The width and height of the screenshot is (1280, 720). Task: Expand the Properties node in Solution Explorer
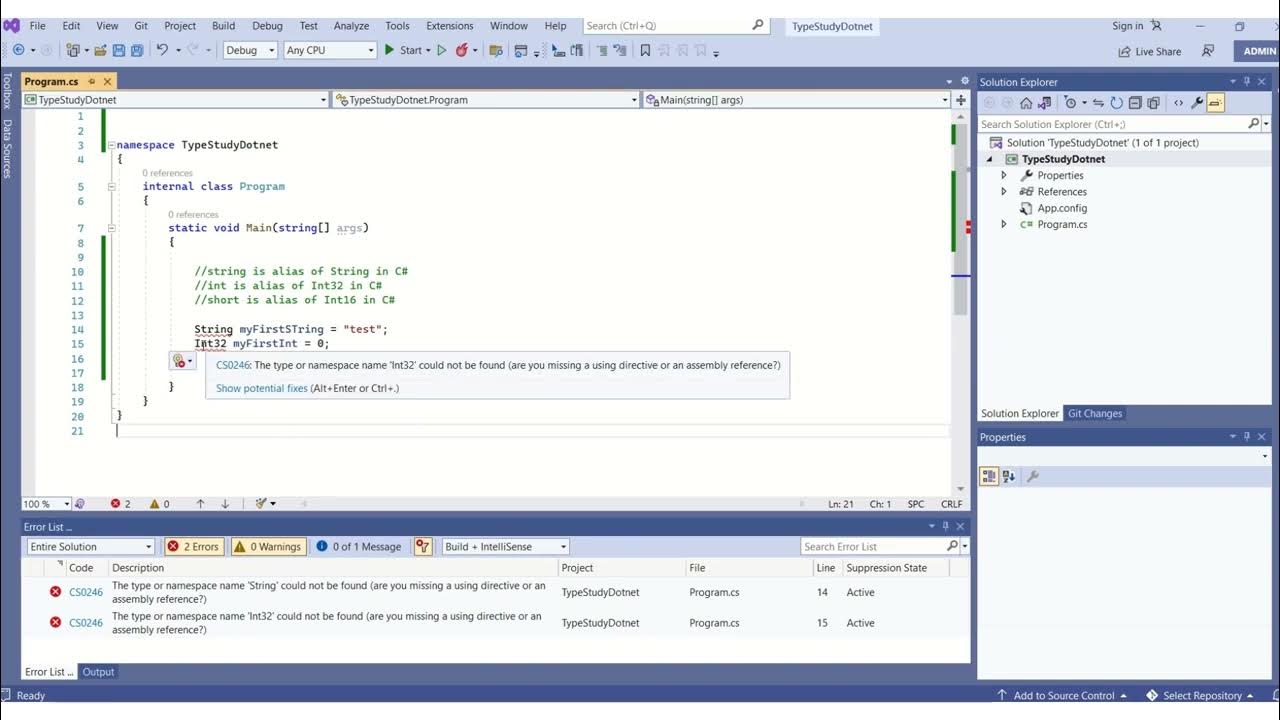[1004, 175]
